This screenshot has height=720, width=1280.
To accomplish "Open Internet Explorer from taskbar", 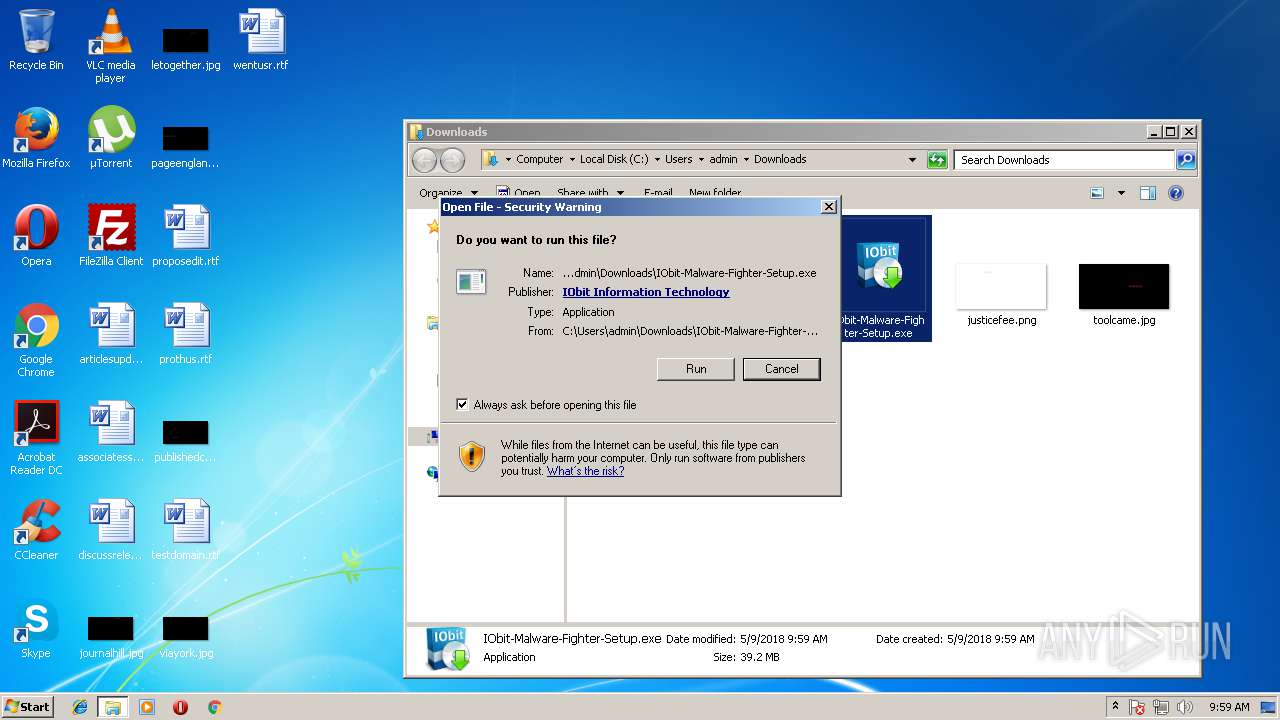I will coord(80,707).
